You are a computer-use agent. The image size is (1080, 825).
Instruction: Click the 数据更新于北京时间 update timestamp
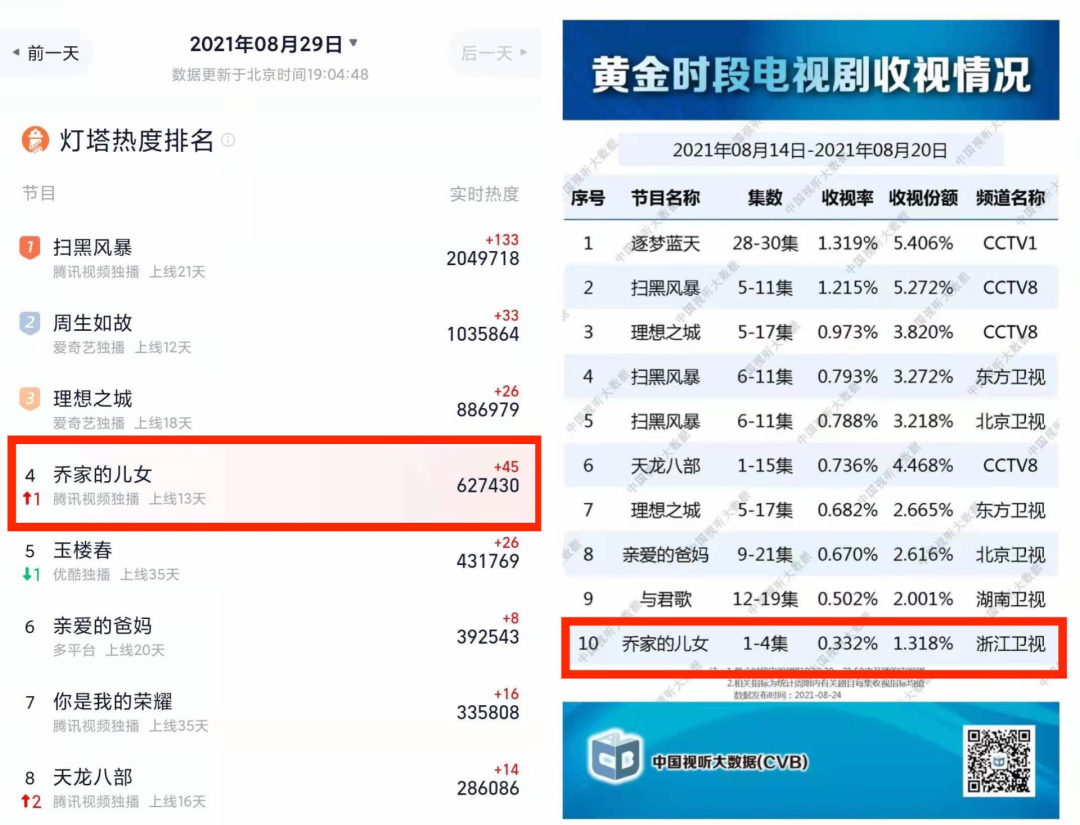(270, 74)
